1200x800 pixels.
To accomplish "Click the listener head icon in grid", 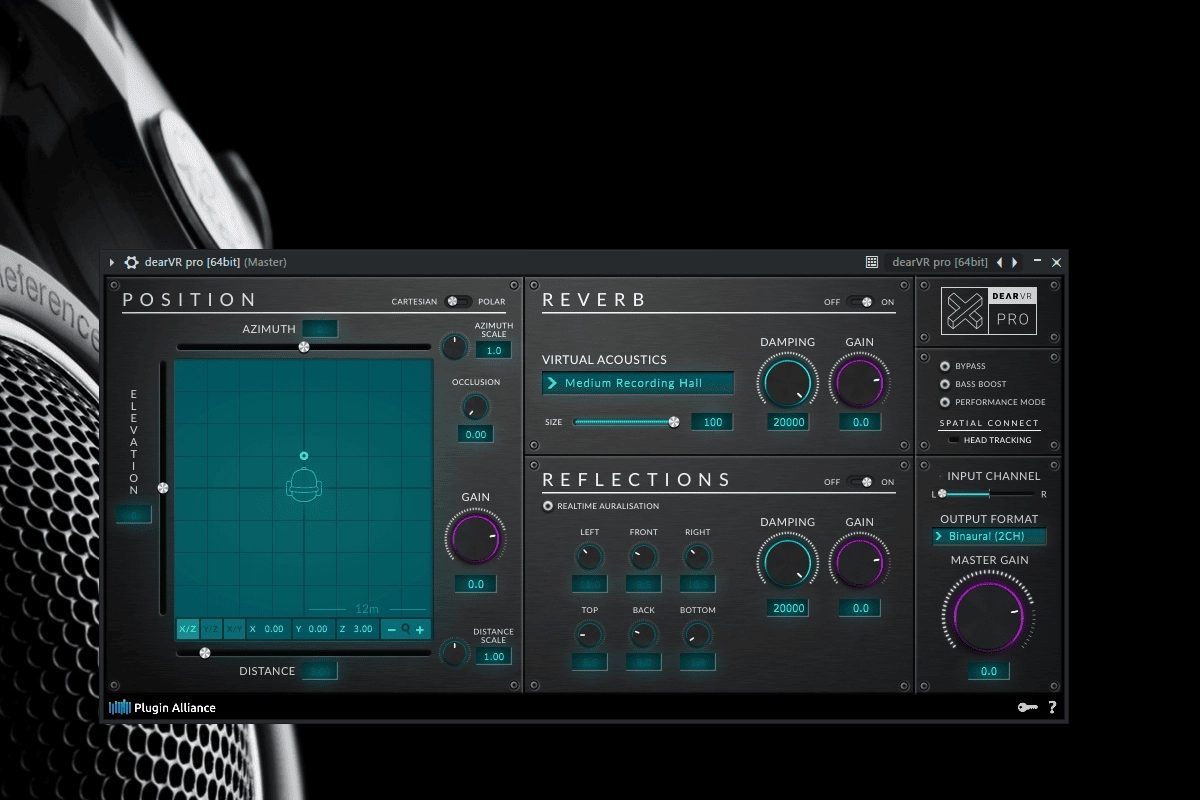I will coord(304,485).
